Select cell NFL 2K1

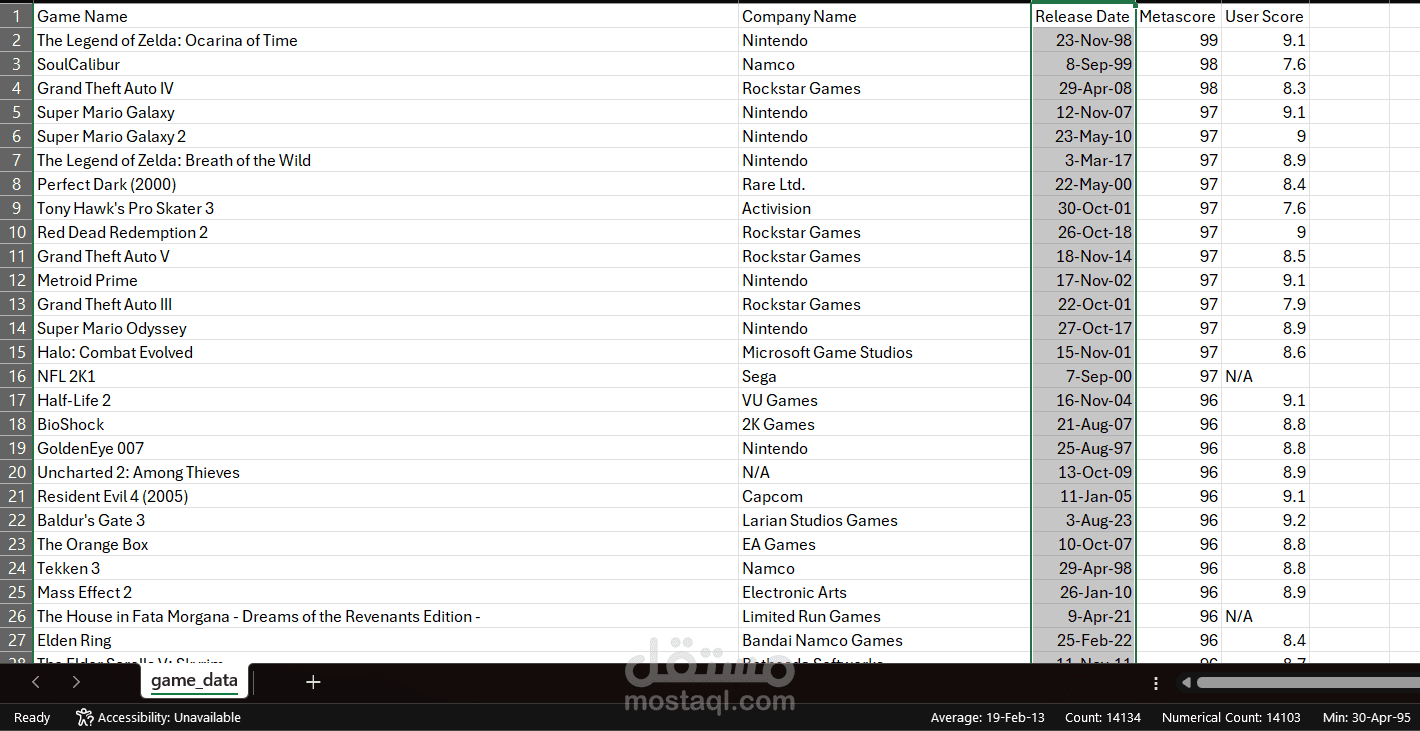click(386, 376)
